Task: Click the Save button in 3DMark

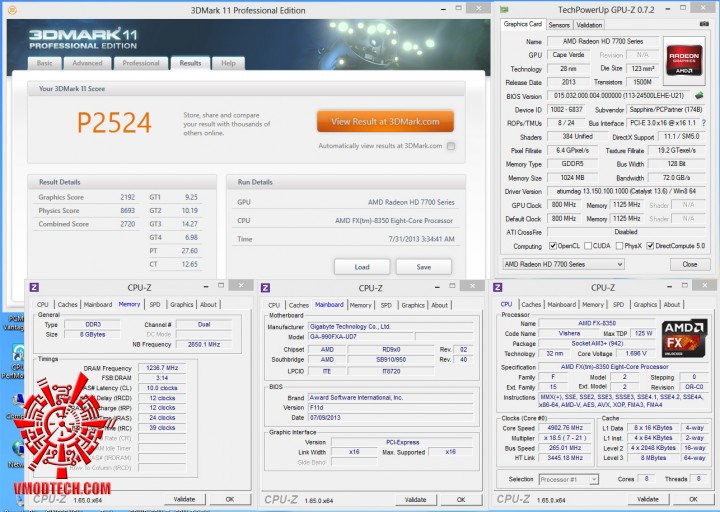Action: click(x=423, y=267)
